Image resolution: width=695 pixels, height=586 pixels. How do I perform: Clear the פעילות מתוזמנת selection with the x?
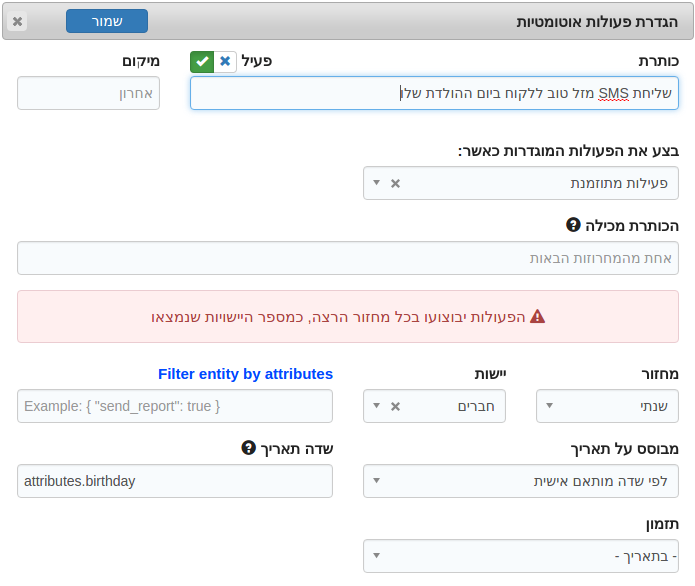pyautogui.click(x=395, y=183)
